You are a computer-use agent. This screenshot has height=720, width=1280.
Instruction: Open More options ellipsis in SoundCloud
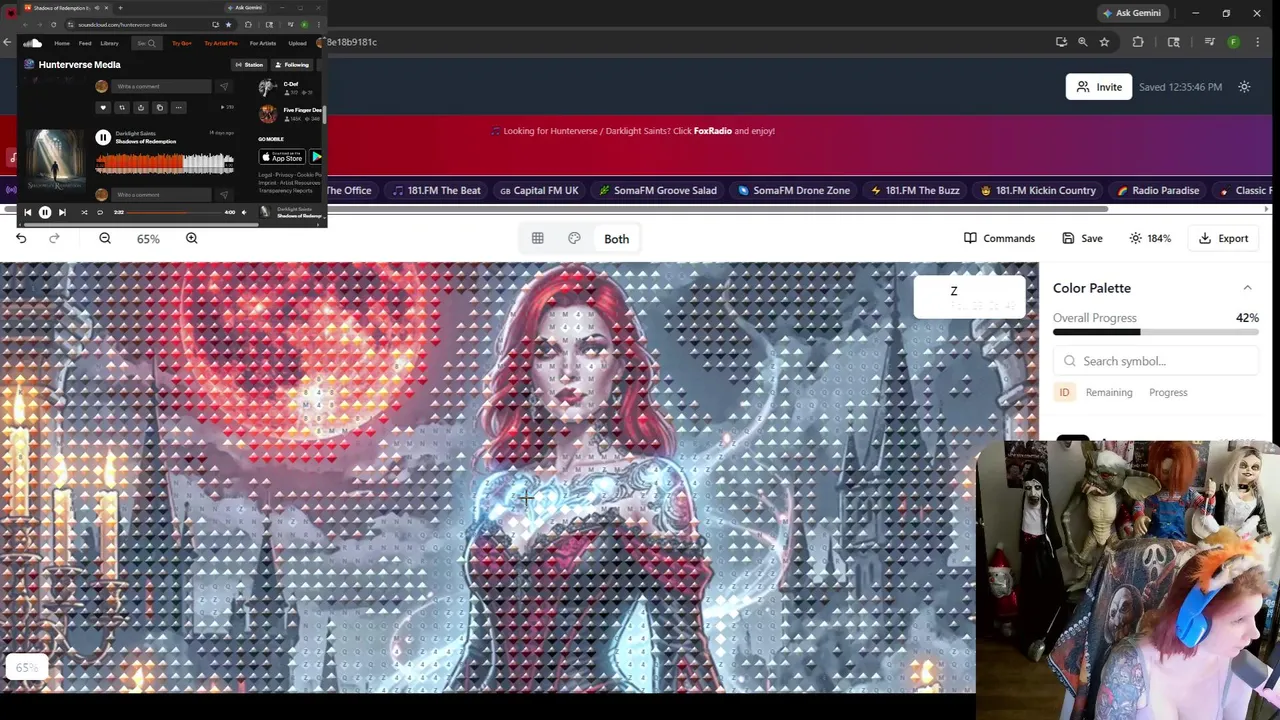179,108
